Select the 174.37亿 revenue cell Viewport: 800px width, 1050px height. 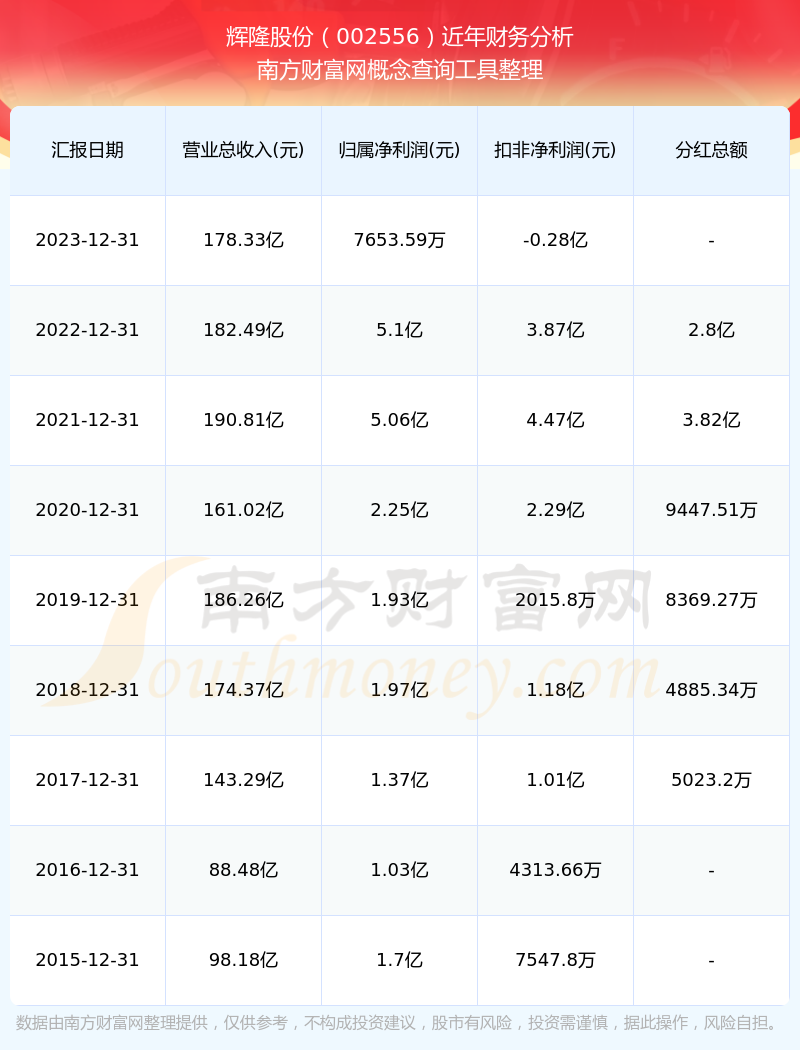coord(244,690)
